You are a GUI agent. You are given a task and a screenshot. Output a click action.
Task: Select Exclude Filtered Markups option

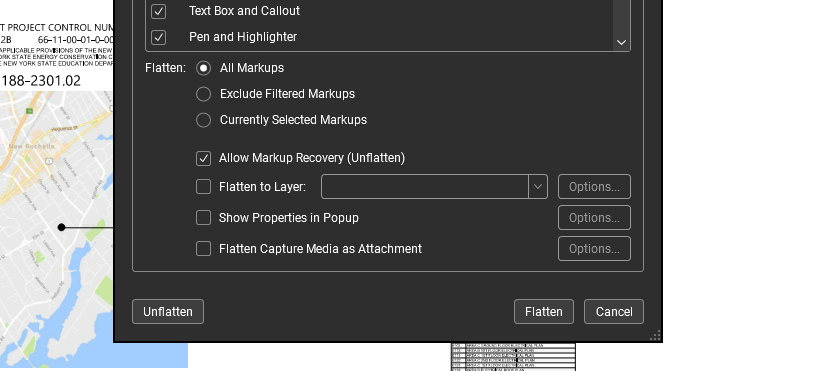(x=203, y=94)
